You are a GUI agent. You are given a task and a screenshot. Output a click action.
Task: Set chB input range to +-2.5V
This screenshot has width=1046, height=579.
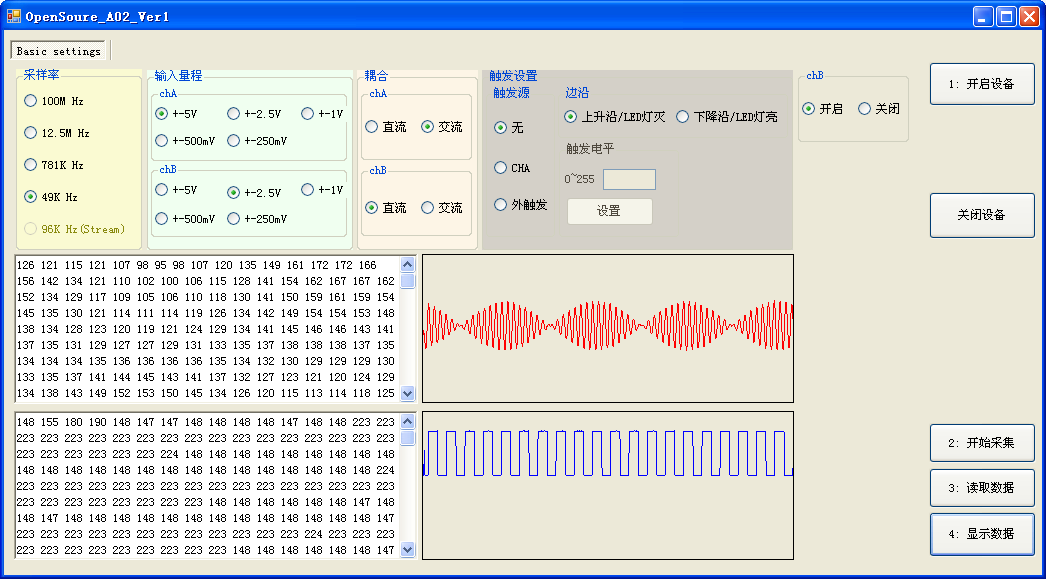[x=253, y=193]
